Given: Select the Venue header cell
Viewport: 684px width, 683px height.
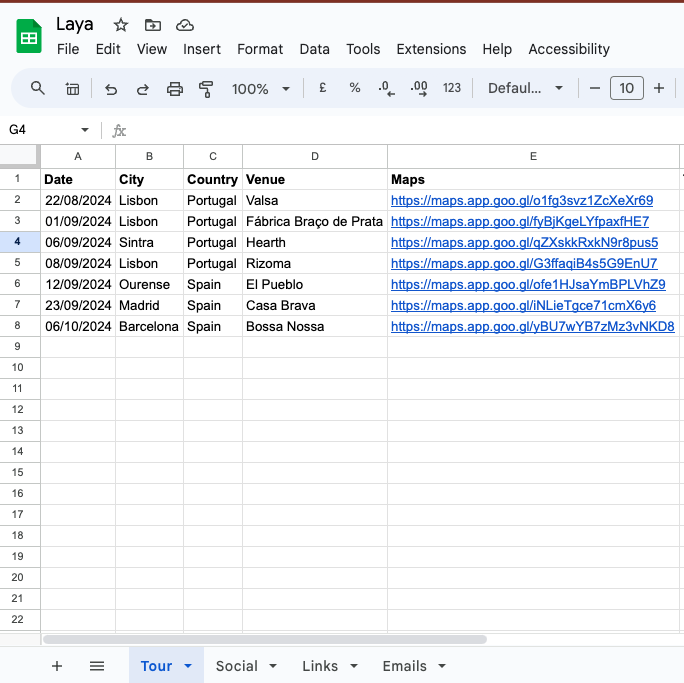Looking at the screenshot, I should coord(315,179).
